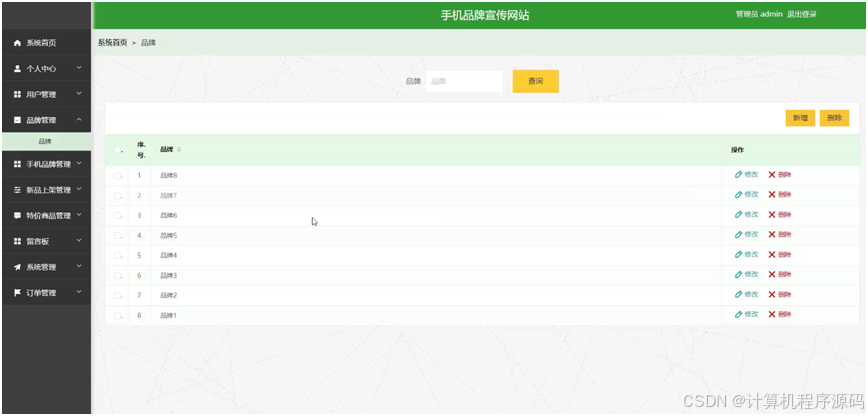
Task: Expand the 用户管理 menu chevron
Action: (79, 94)
